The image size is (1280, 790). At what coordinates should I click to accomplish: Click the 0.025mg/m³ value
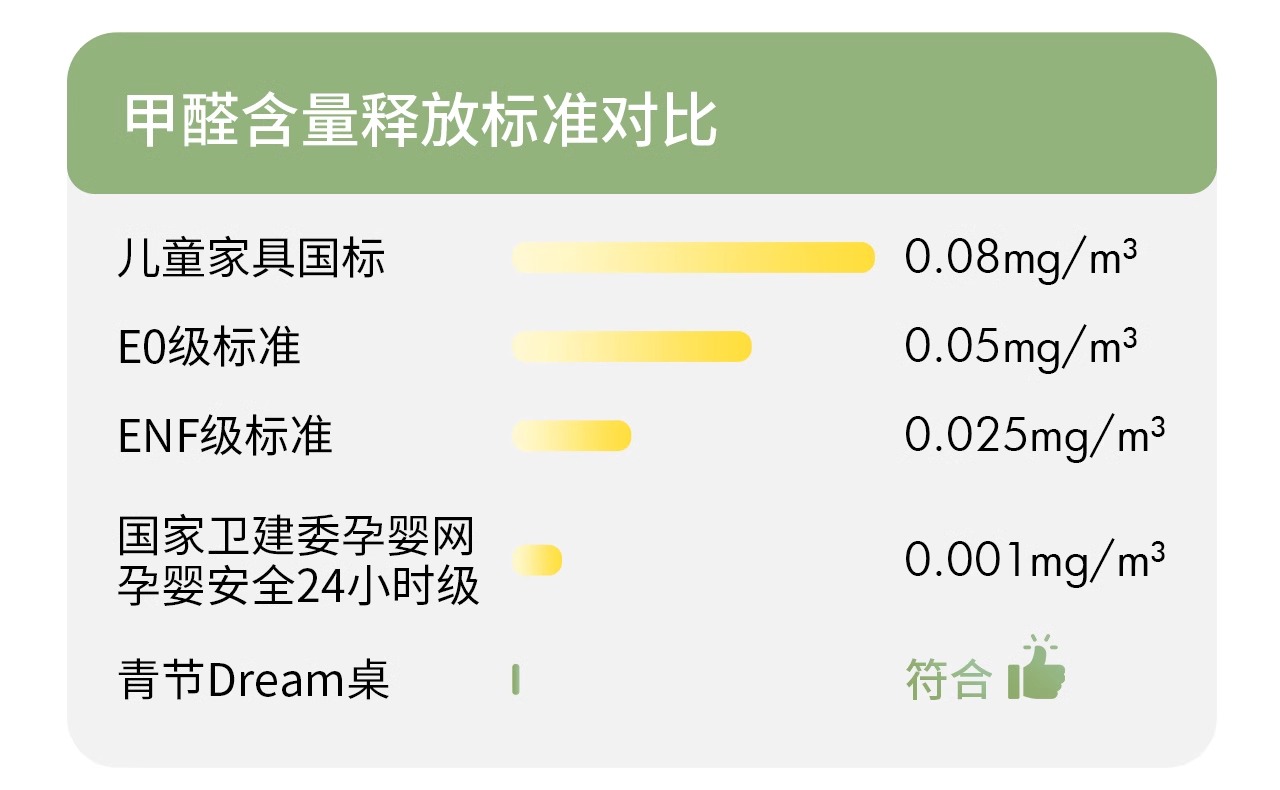pyautogui.click(x=1034, y=436)
